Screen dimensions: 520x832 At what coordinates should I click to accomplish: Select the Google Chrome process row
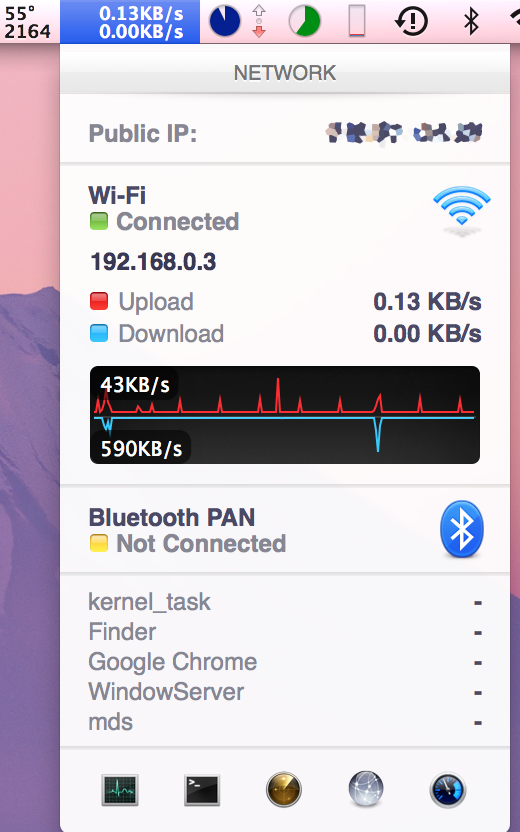pyautogui.click(x=285, y=662)
